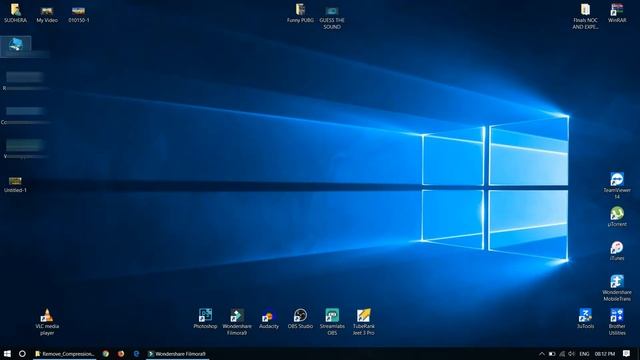The width and height of the screenshot is (640, 360).
Task: Launch Streamlabs OBS shortcut
Action: [332, 322]
